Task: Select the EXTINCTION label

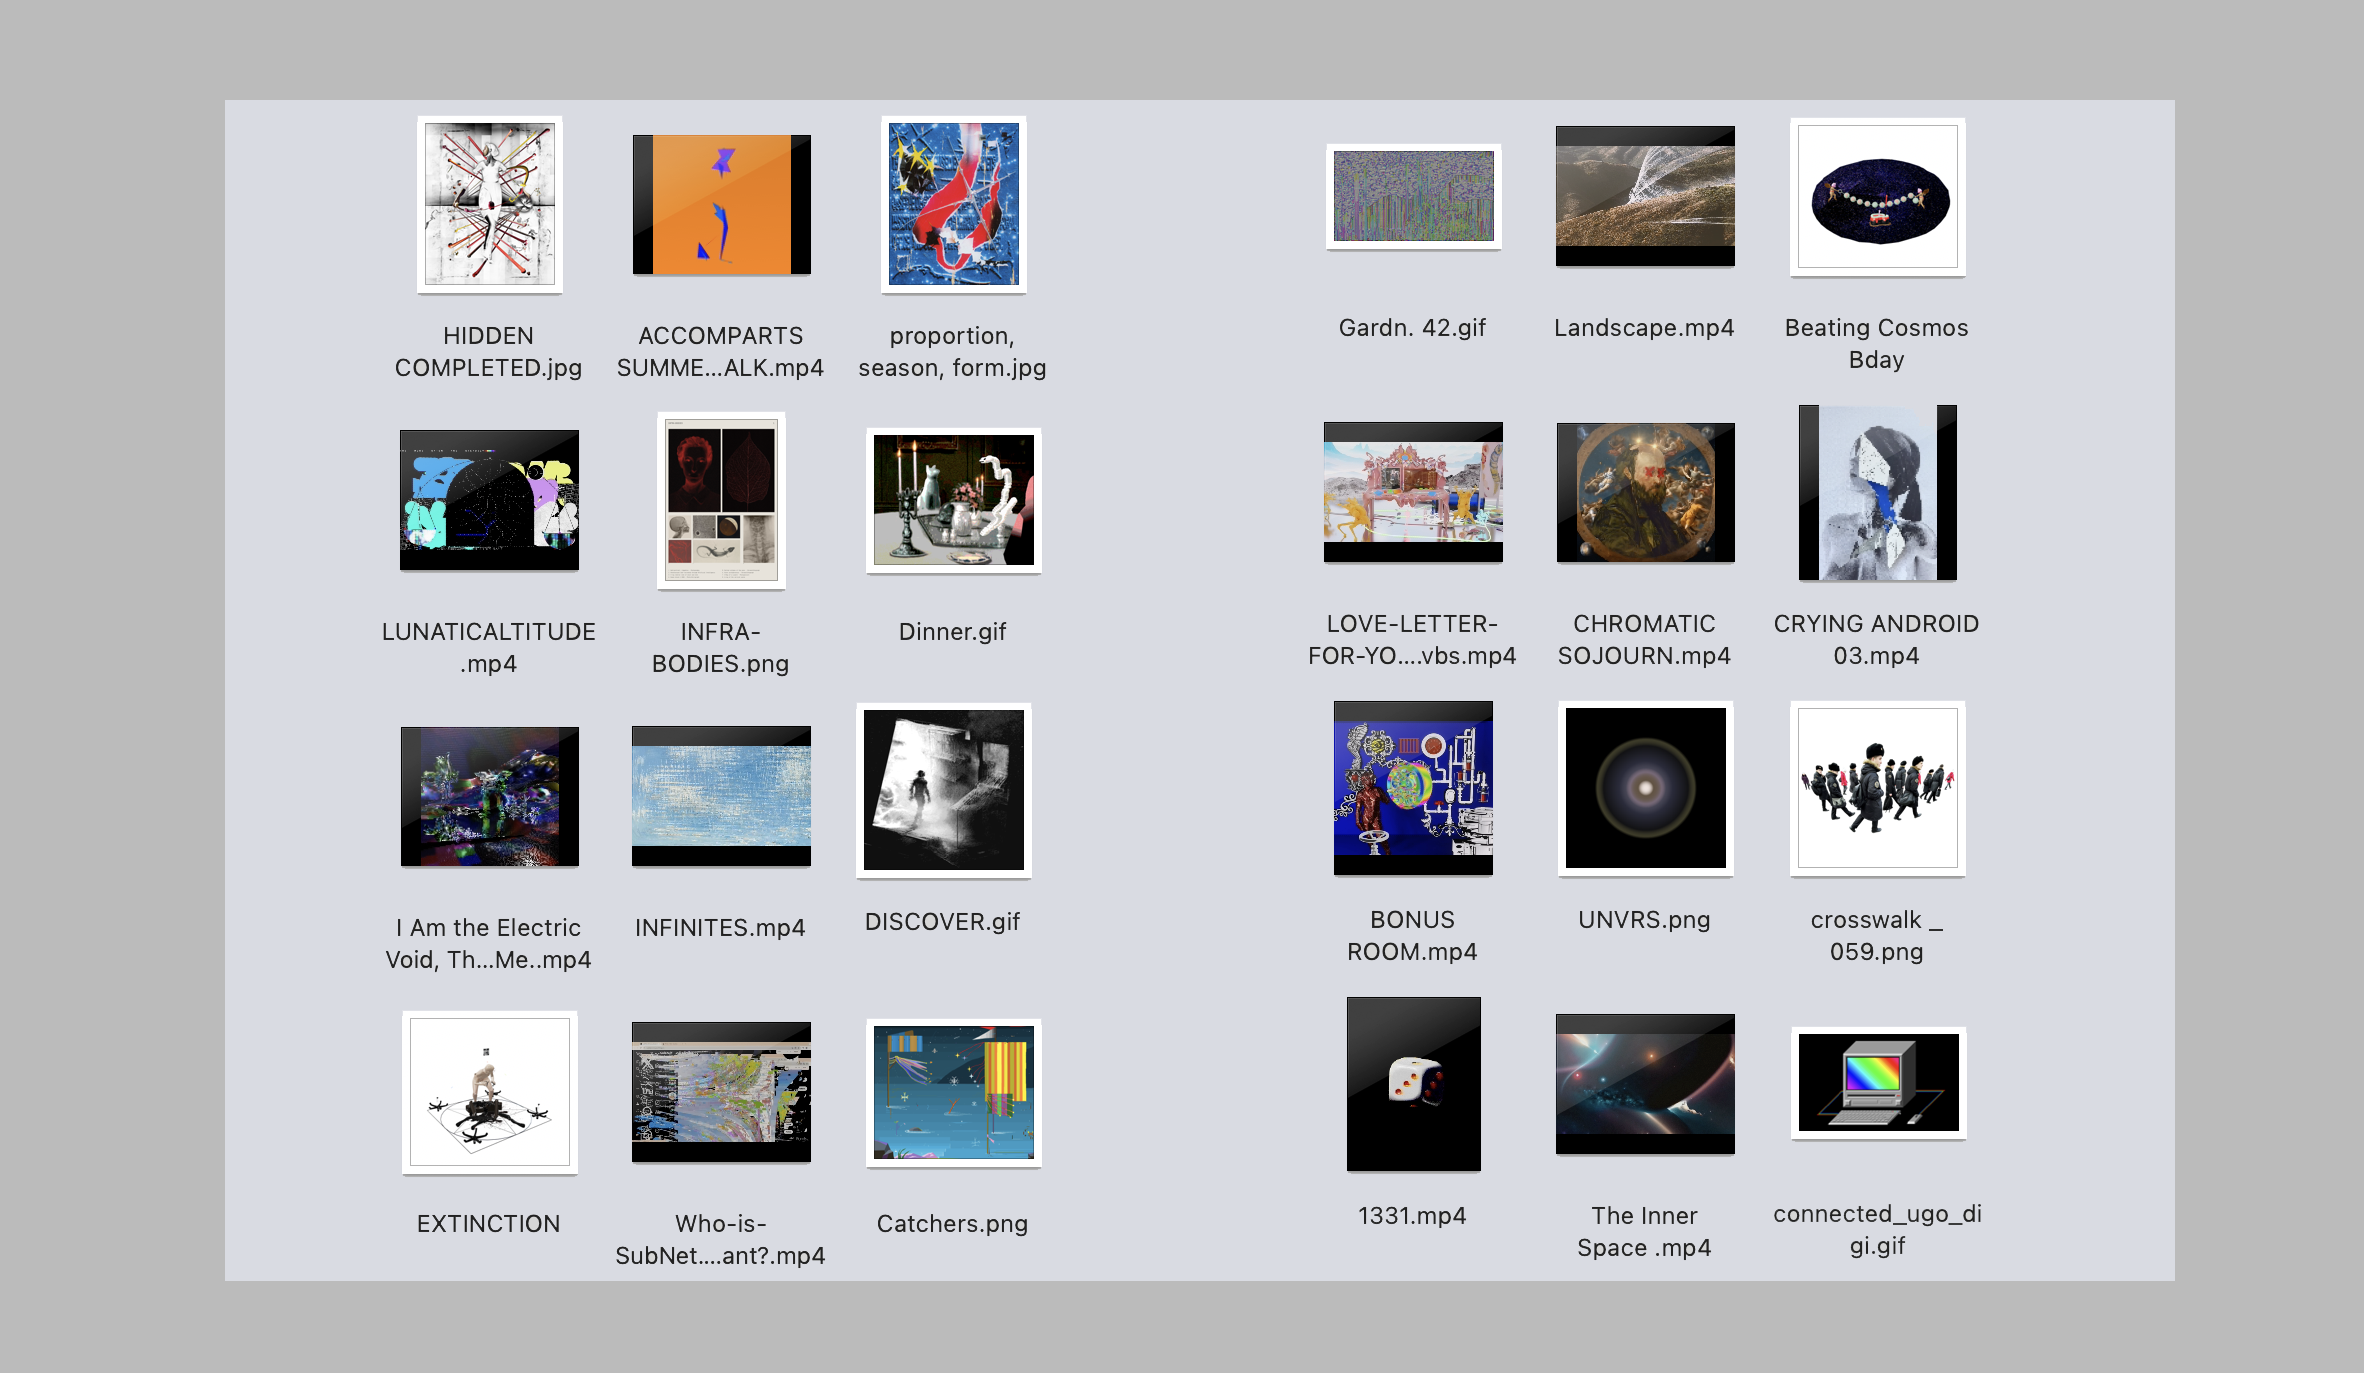Action: coord(489,1224)
